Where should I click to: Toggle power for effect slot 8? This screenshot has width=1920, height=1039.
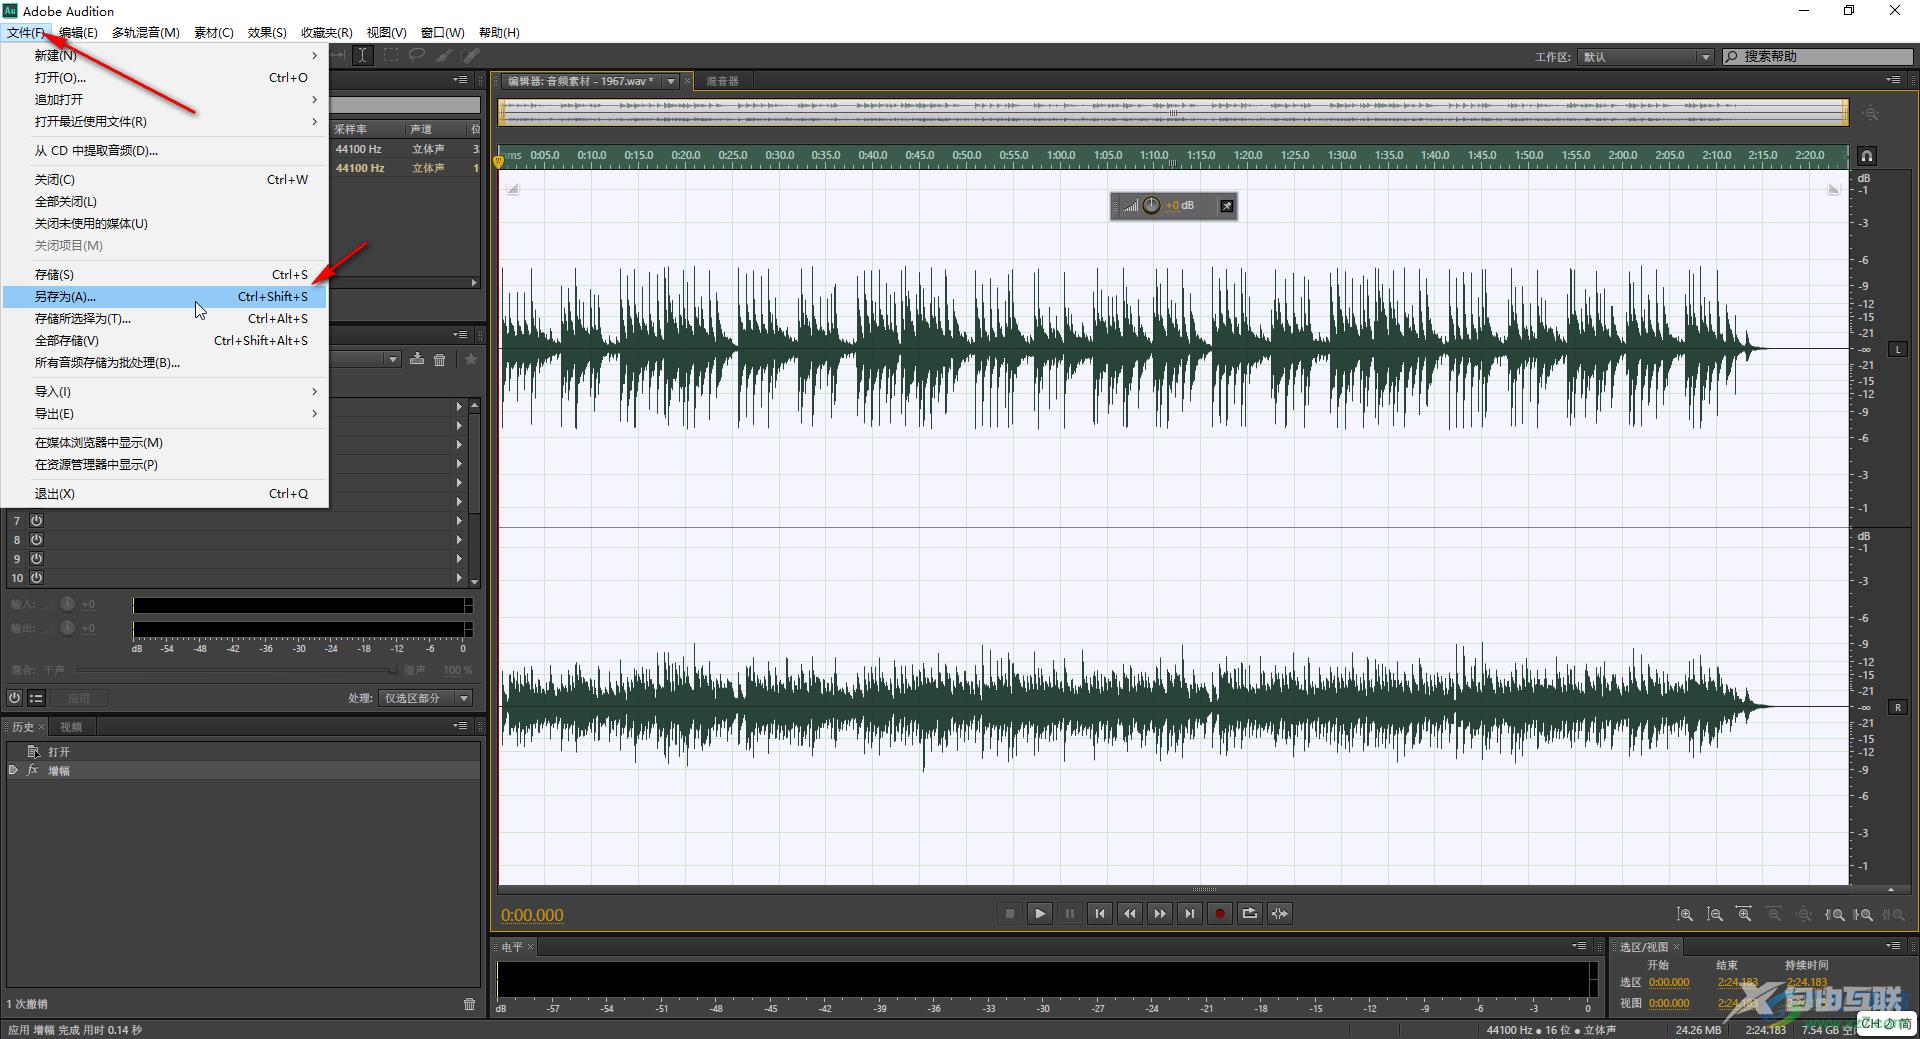(x=36, y=539)
